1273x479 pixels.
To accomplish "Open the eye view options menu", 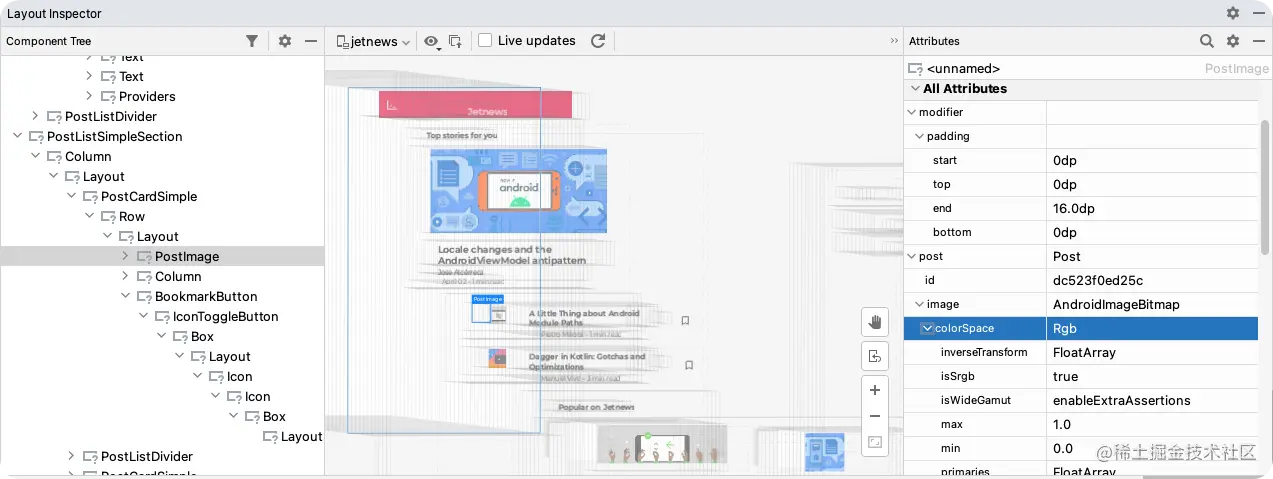I will tap(431, 41).
